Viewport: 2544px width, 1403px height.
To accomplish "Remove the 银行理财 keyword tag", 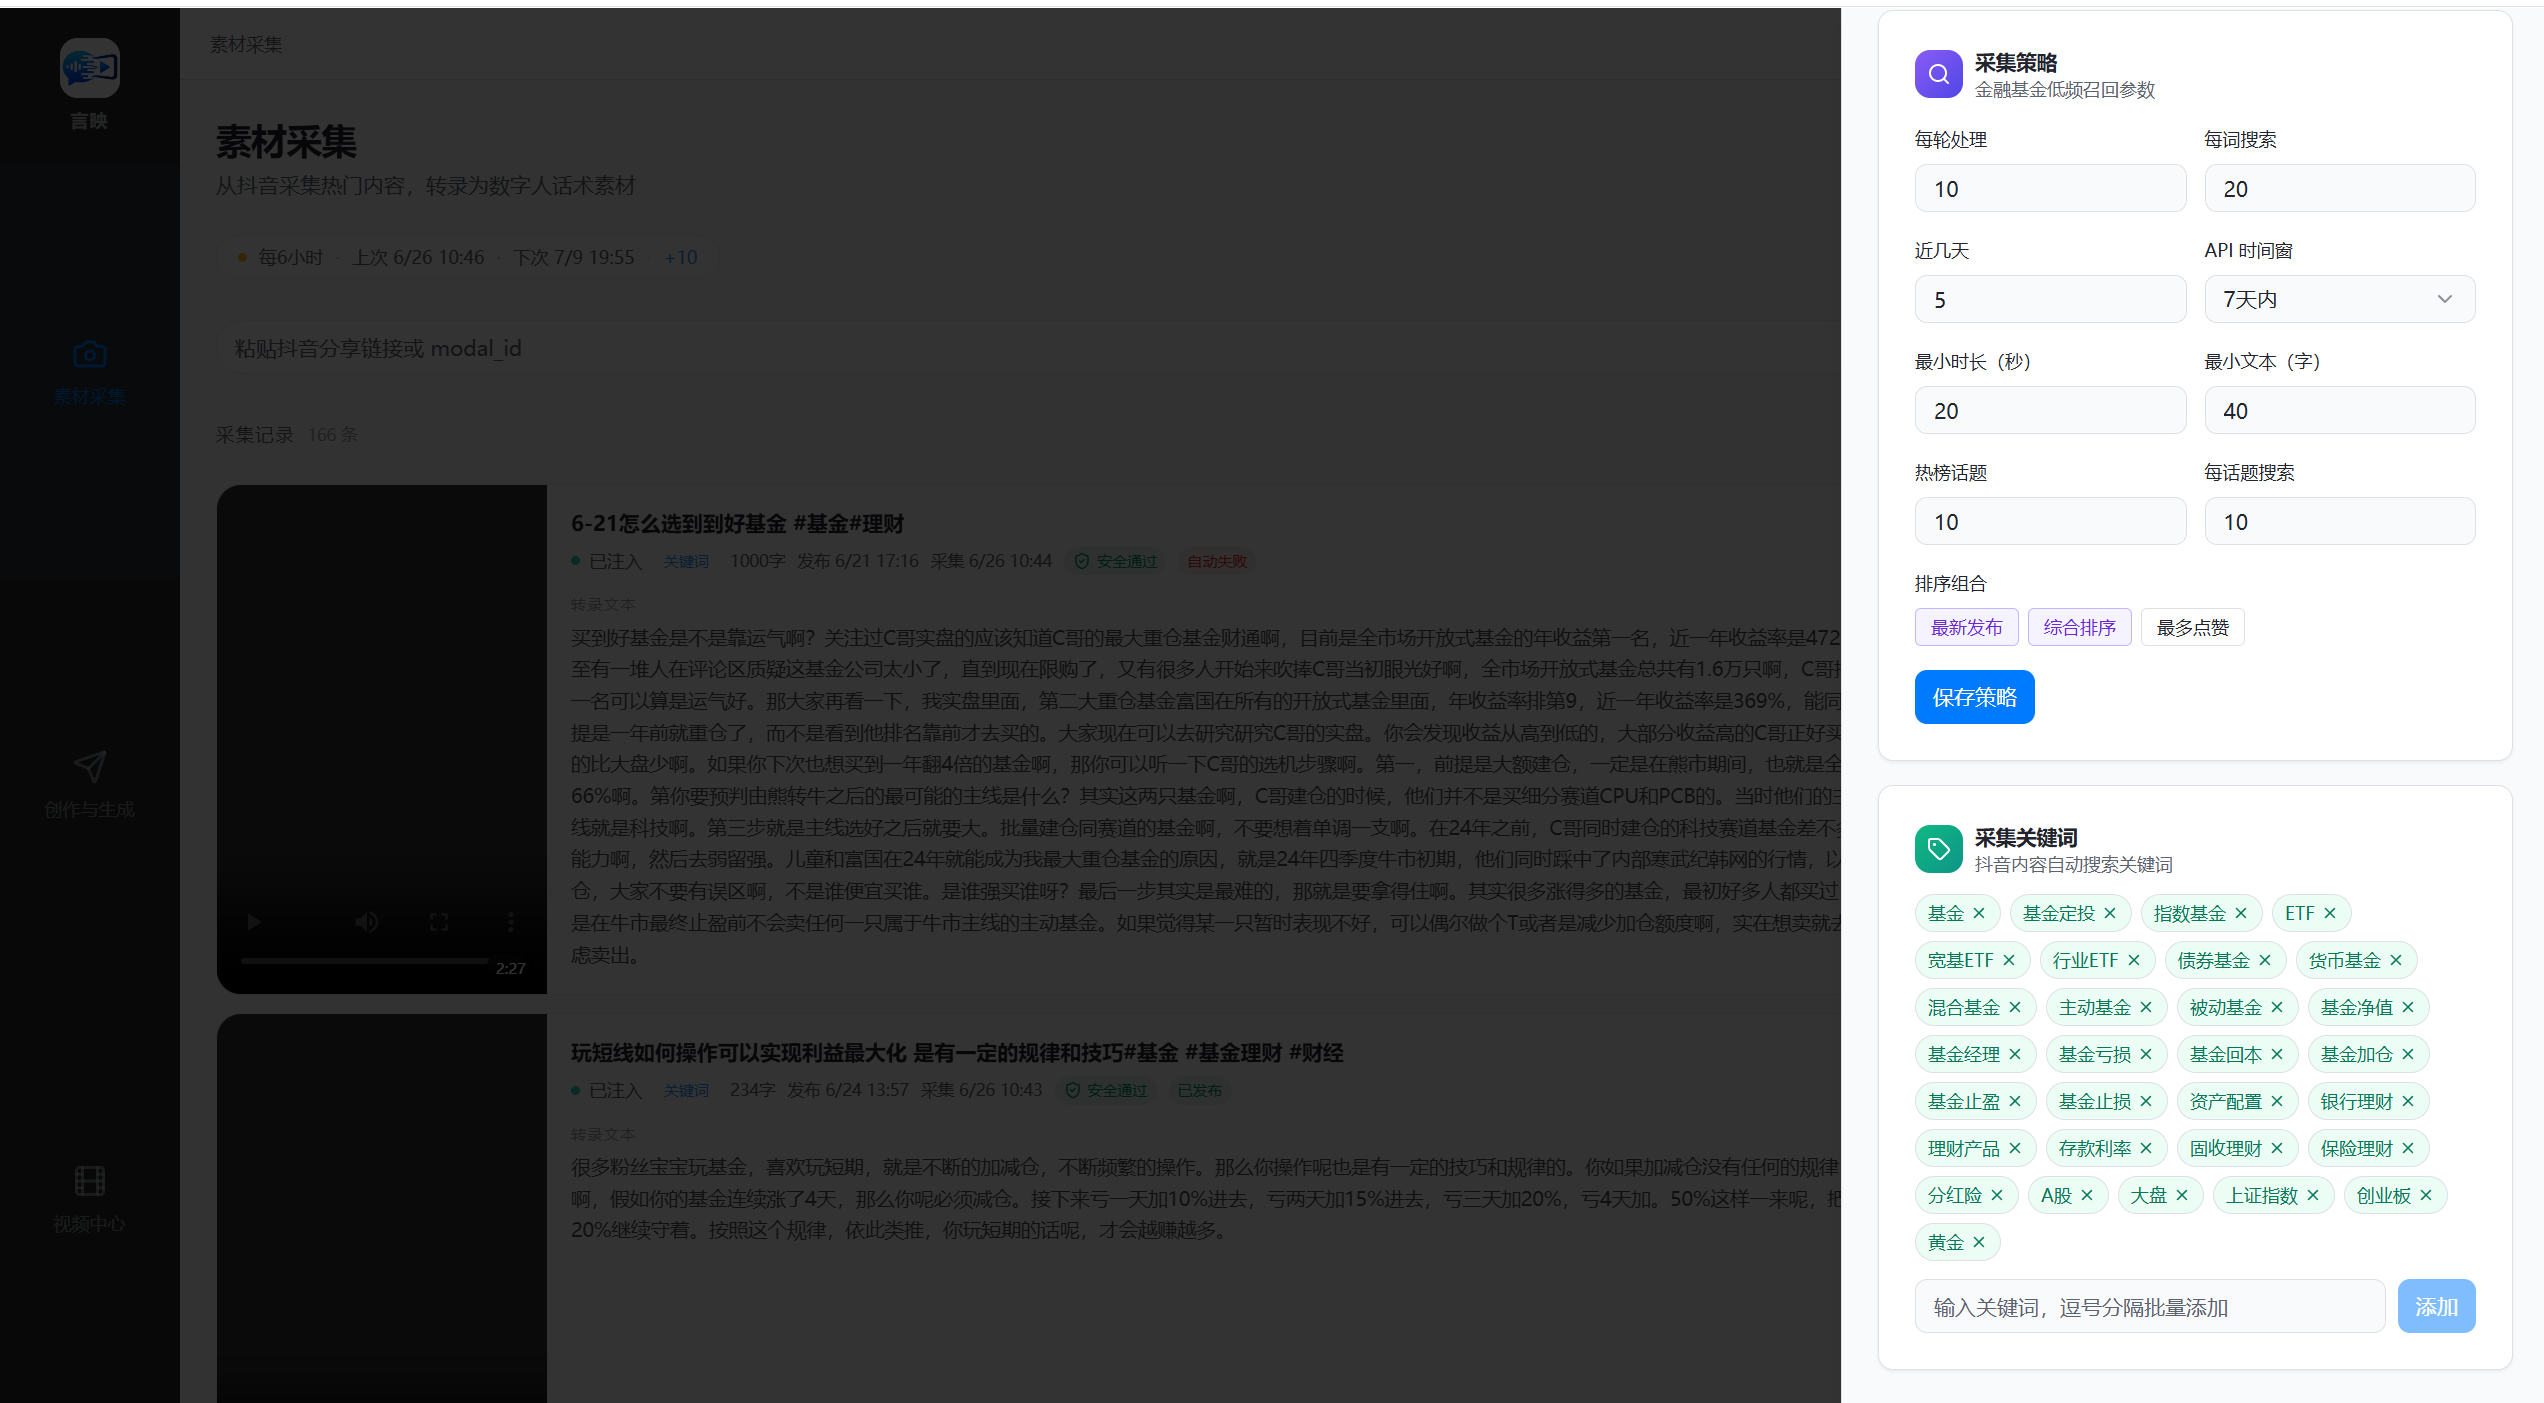I will tap(2407, 1101).
